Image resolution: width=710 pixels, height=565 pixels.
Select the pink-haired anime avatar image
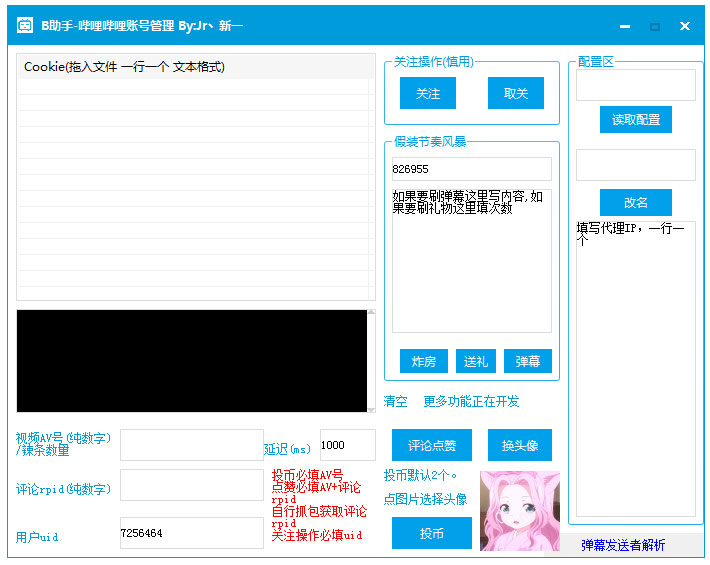519,510
